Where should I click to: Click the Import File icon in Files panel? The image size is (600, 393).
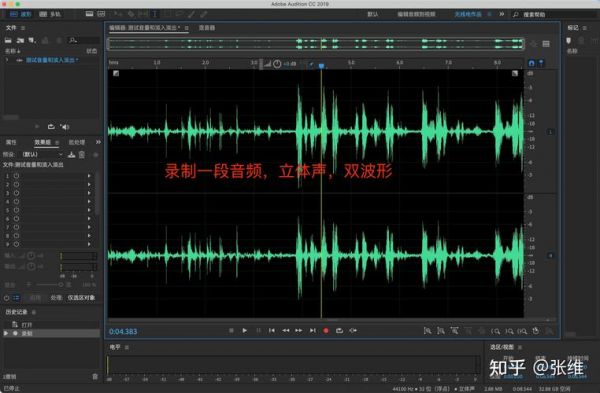click(20, 40)
